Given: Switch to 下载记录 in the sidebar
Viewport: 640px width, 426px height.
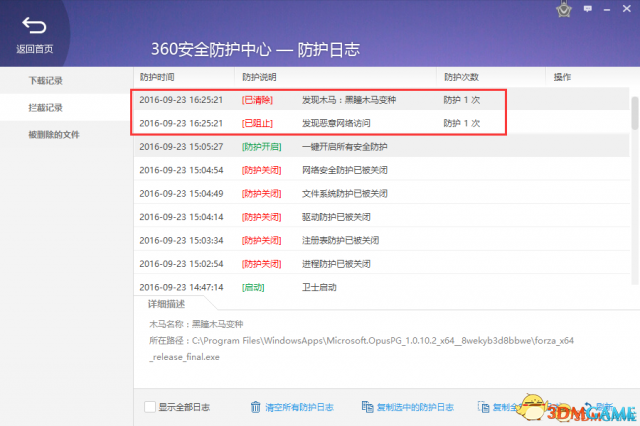Looking at the screenshot, I should click(x=45, y=81).
